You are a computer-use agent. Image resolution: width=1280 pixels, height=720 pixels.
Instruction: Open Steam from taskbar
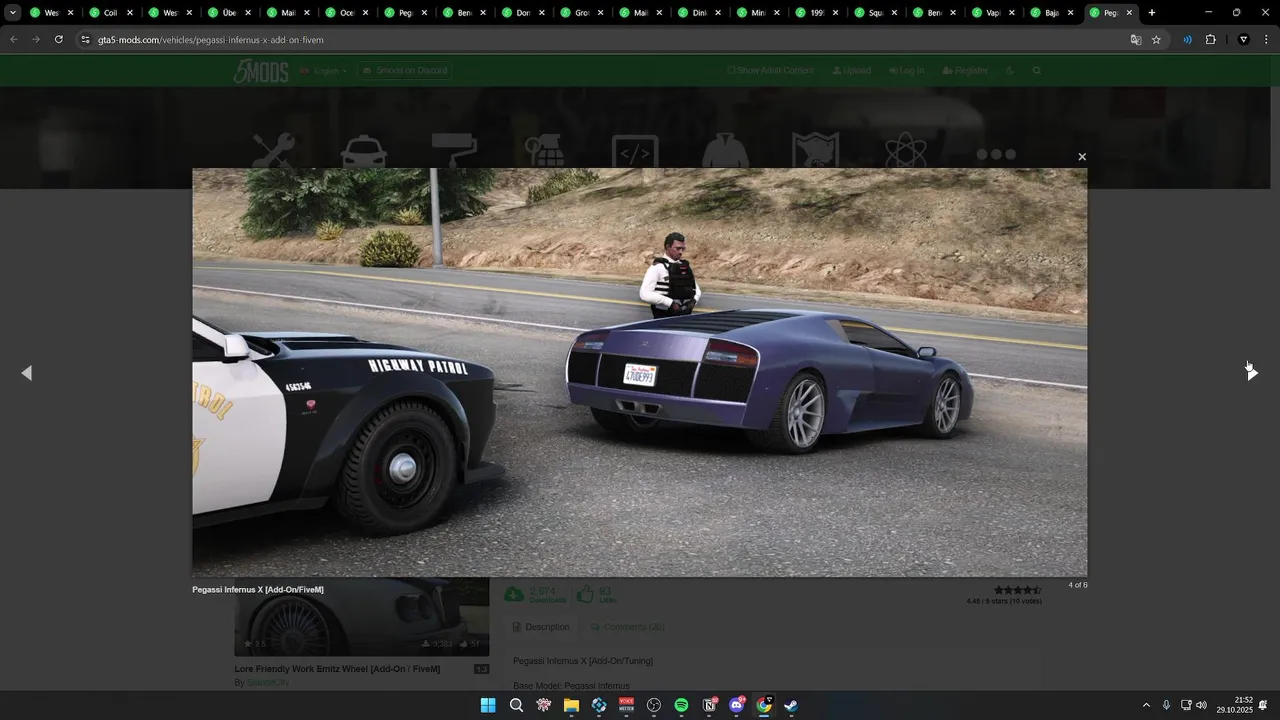point(791,705)
